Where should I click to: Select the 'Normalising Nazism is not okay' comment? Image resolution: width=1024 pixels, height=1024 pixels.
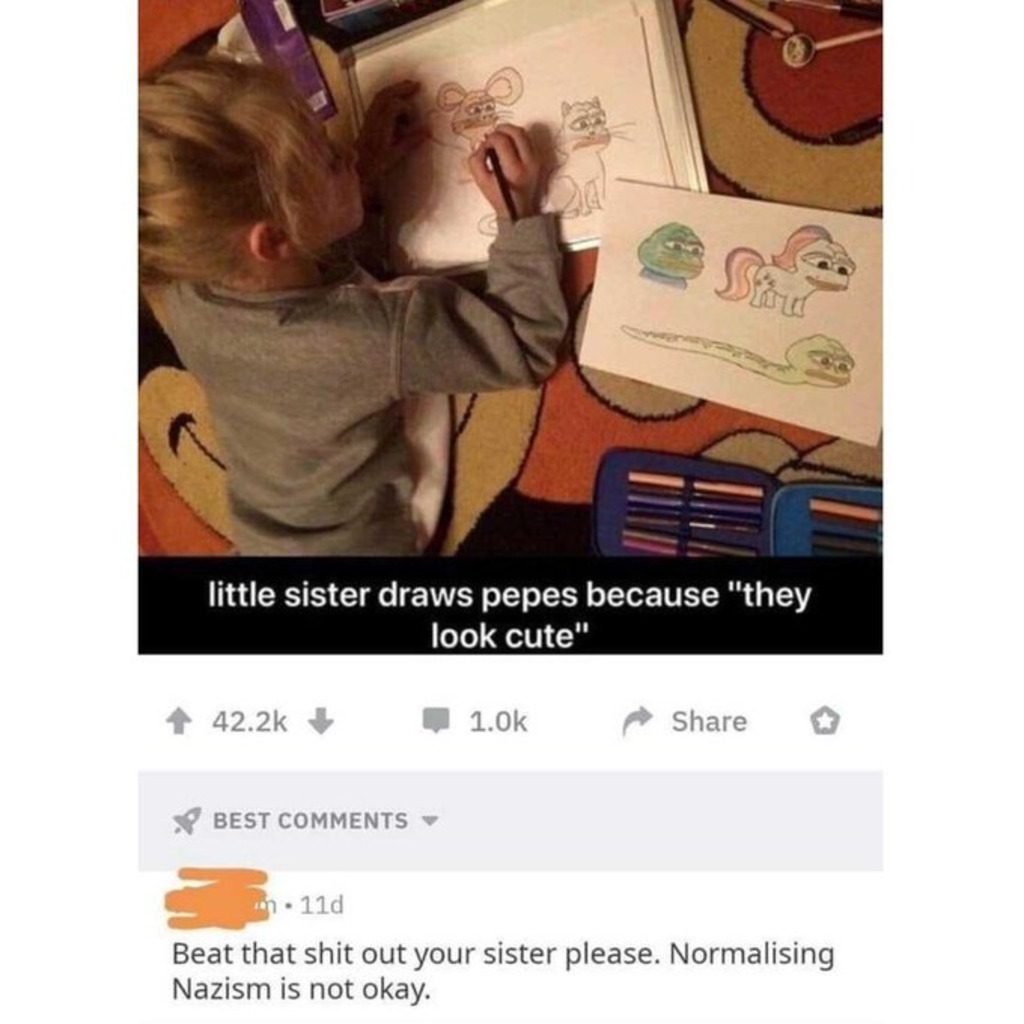(x=503, y=971)
